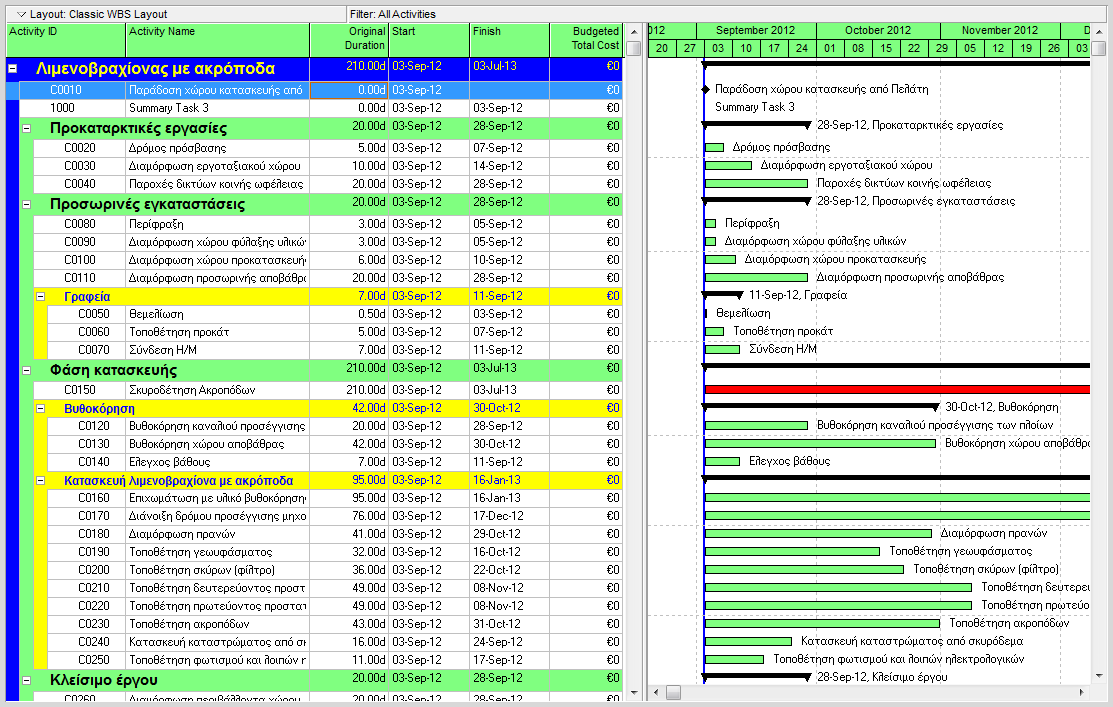This screenshot has width=1113, height=707.
Task: Collapse the Προκαταρκτικές εργασίες WBS group
Action: (26, 128)
